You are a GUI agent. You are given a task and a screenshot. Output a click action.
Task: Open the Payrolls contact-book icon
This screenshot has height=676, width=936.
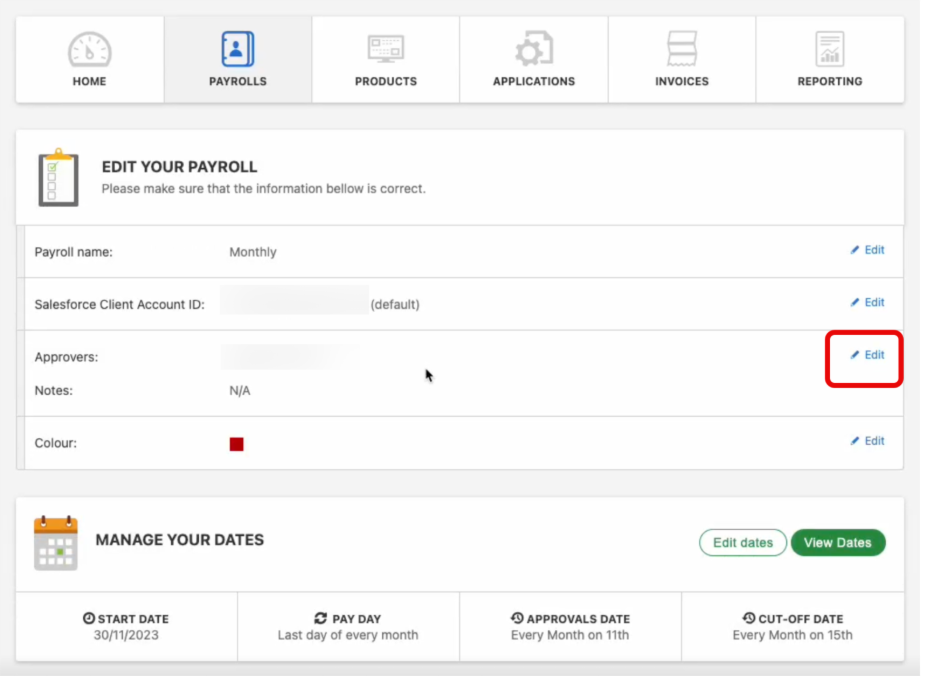237,47
